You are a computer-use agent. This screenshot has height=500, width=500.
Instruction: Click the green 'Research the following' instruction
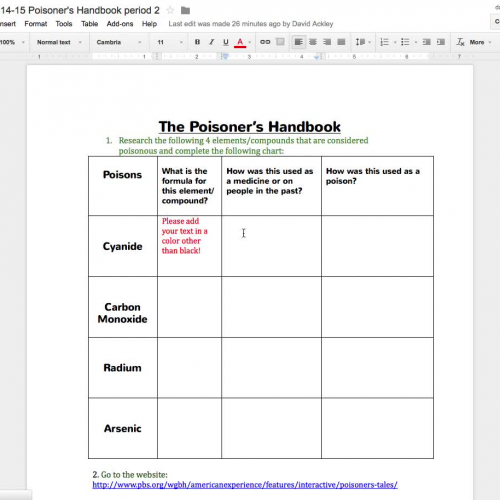(243, 146)
